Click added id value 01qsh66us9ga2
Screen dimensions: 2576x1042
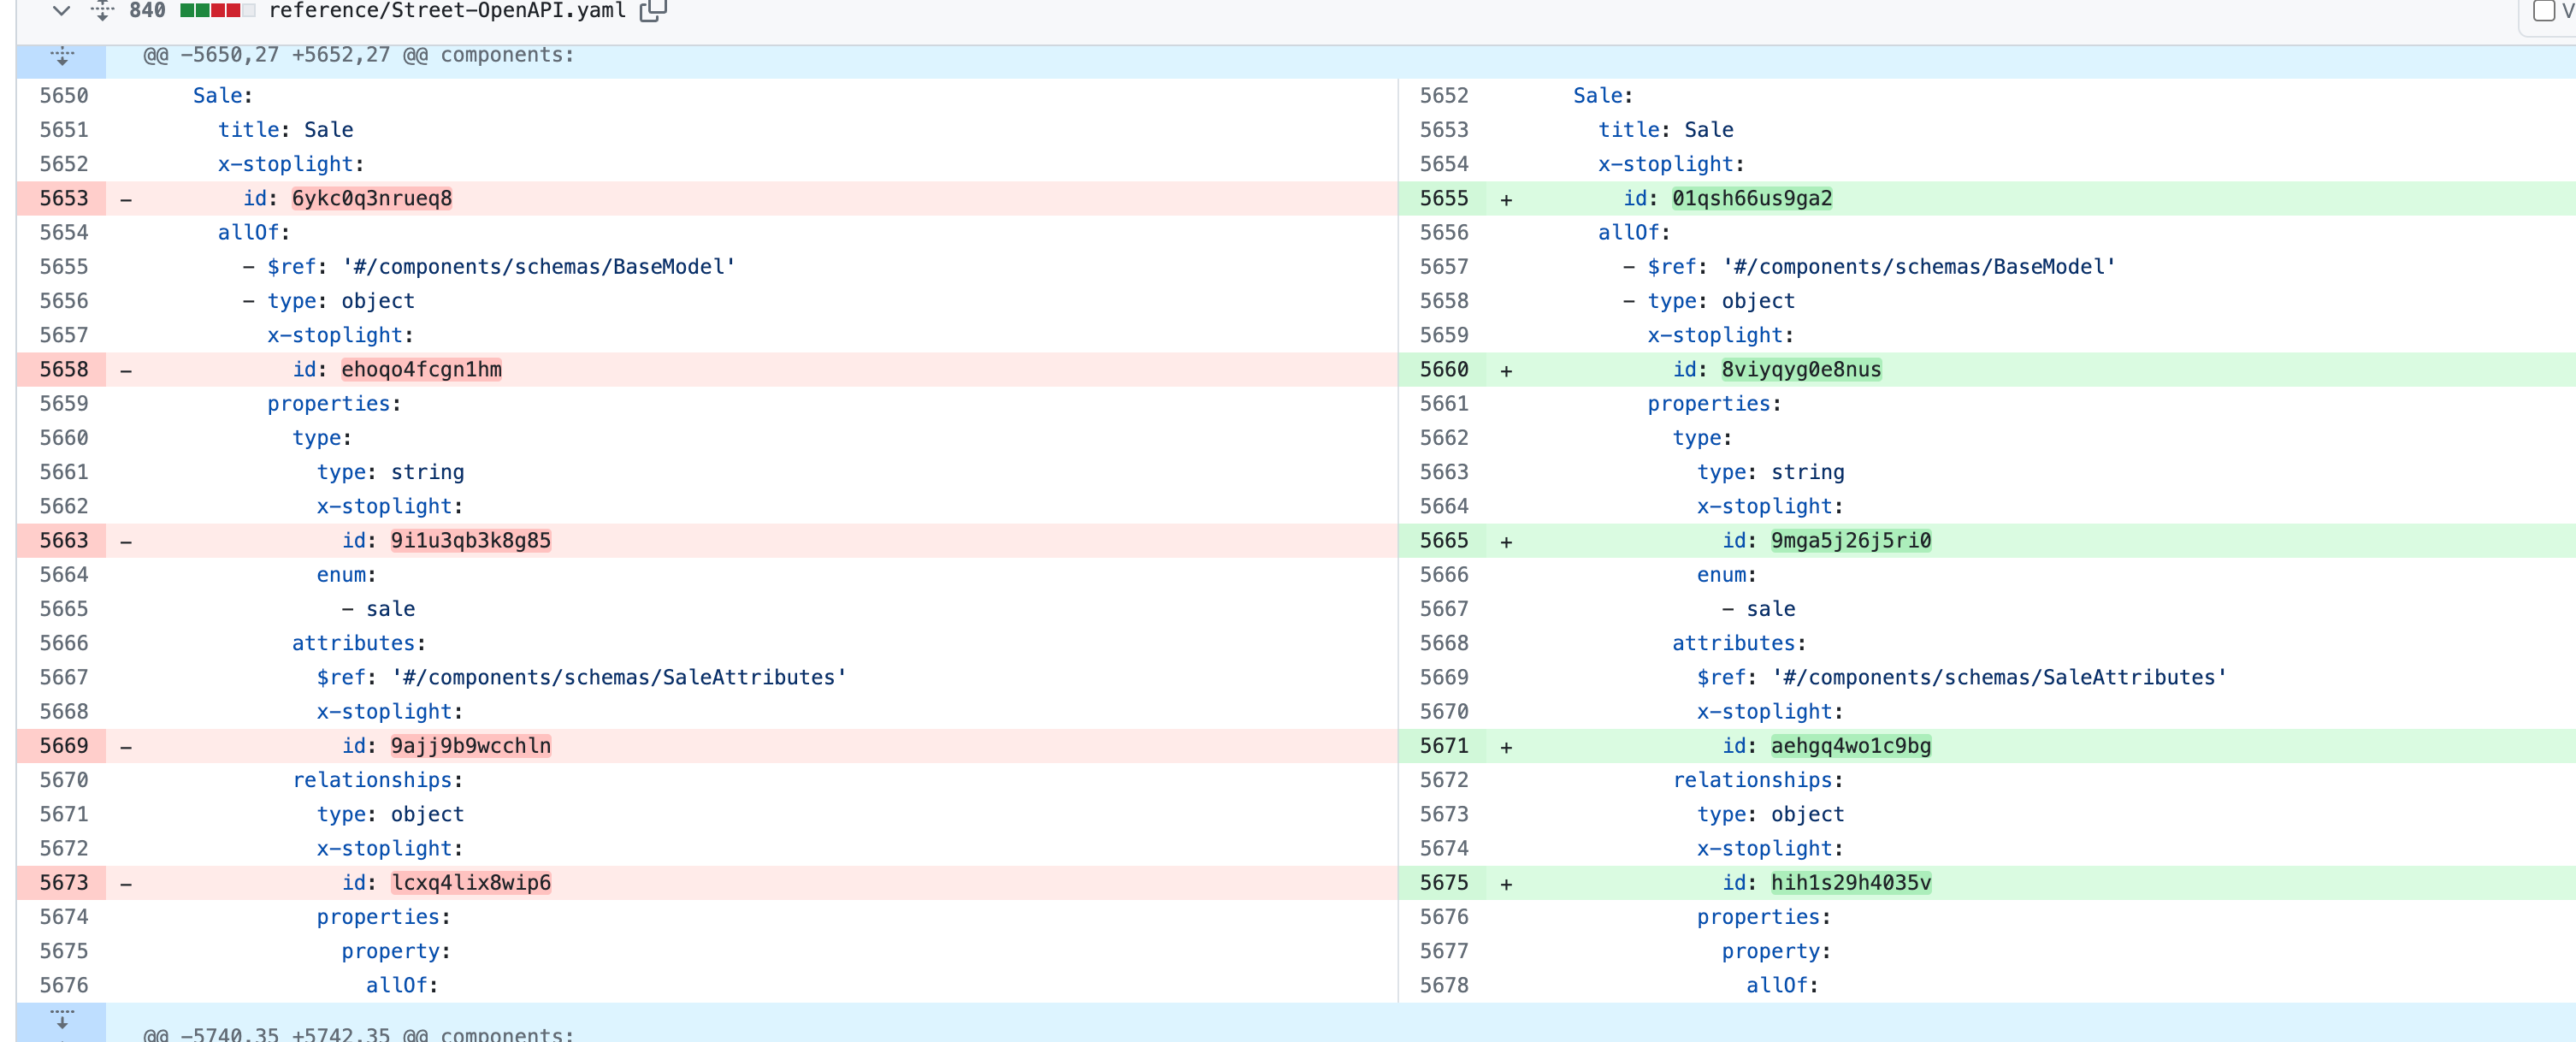click(1752, 199)
